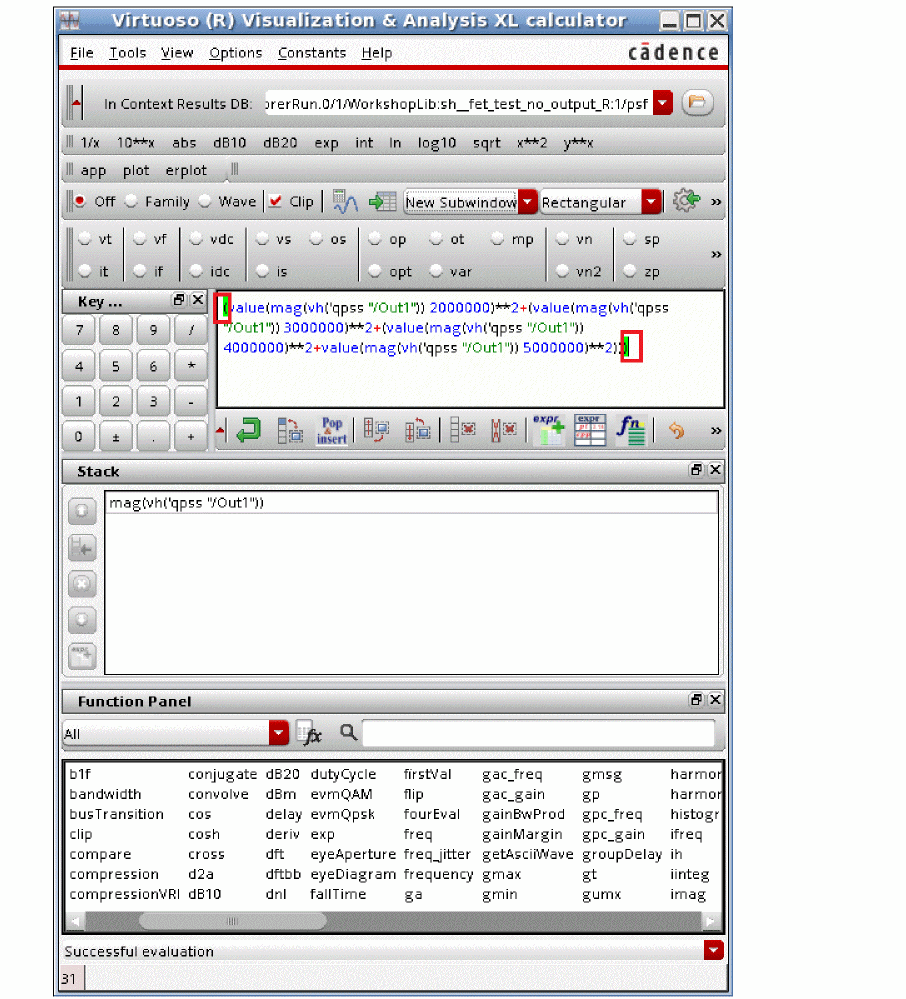Screen dimensions: 906x999
Task: Click the dB20 function button
Action: pos(280,143)
